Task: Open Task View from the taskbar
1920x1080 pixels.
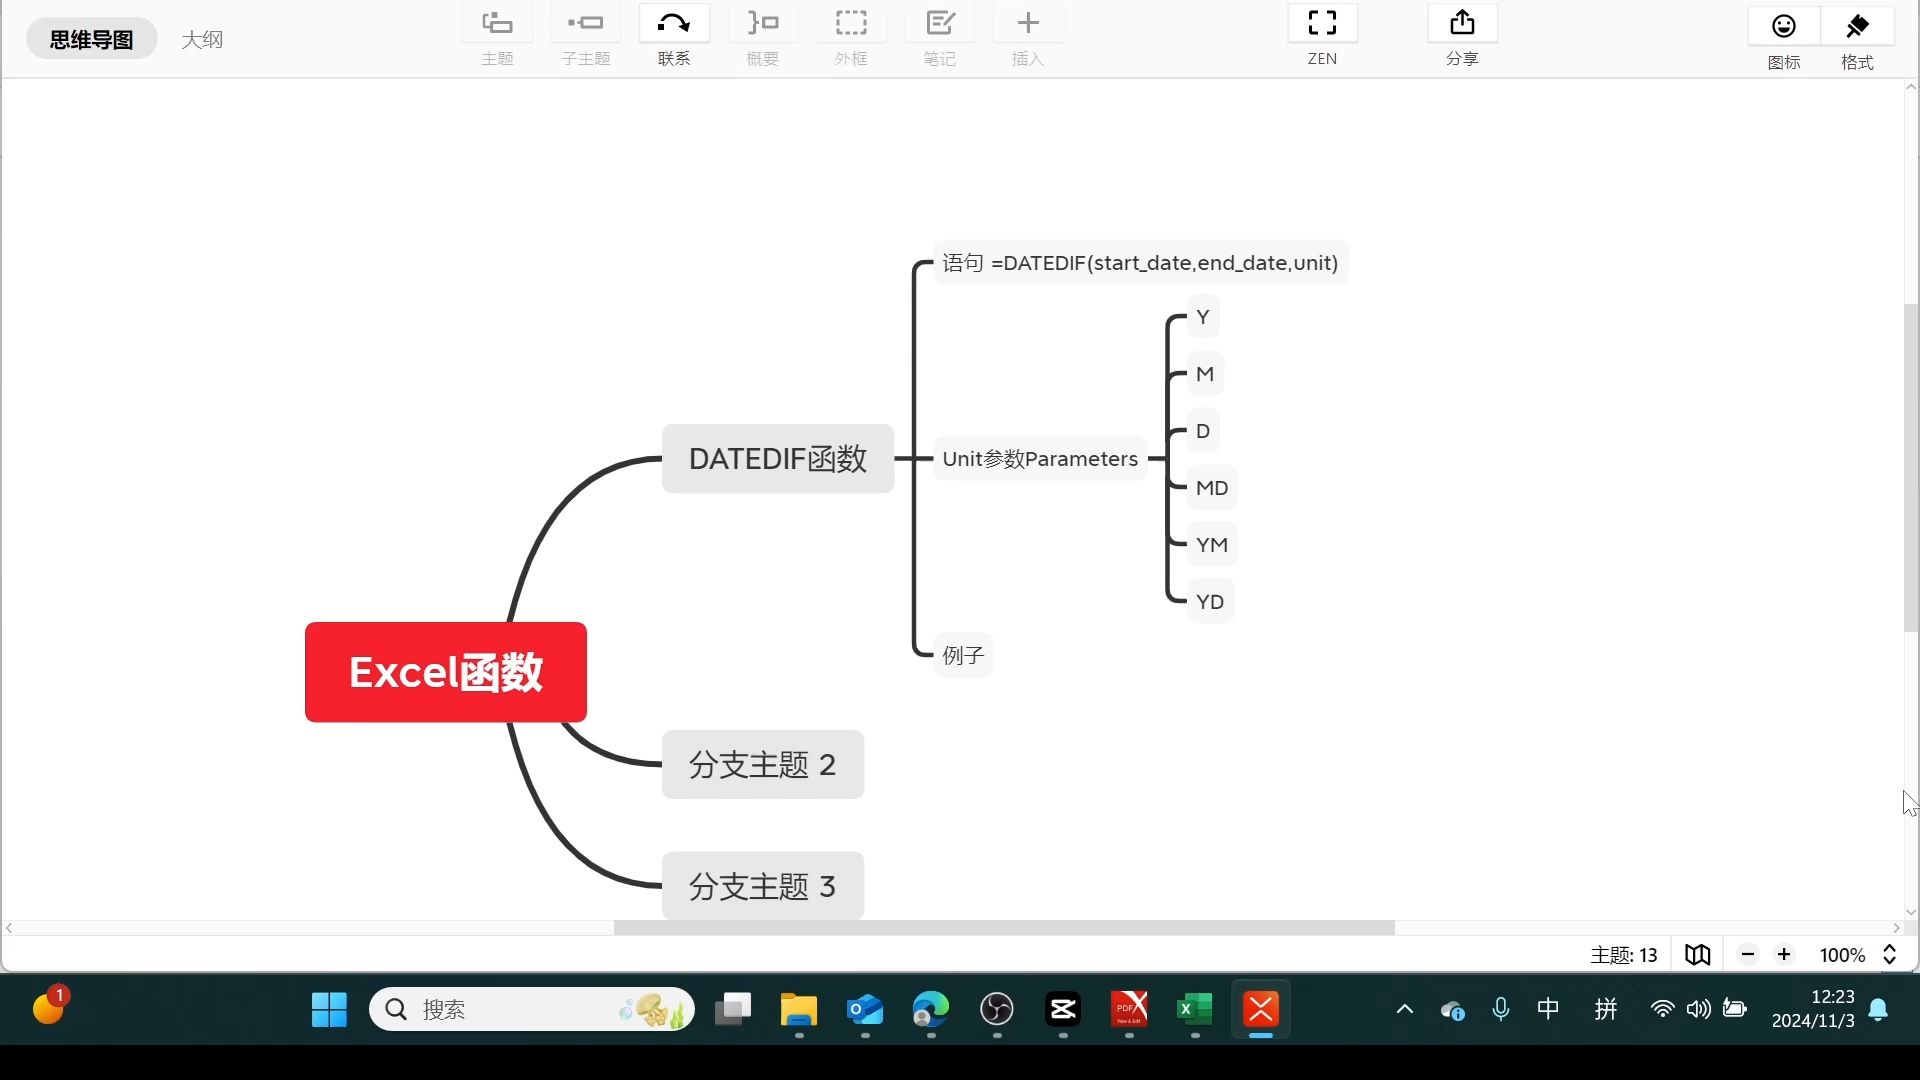Action: coord(733,1010)
